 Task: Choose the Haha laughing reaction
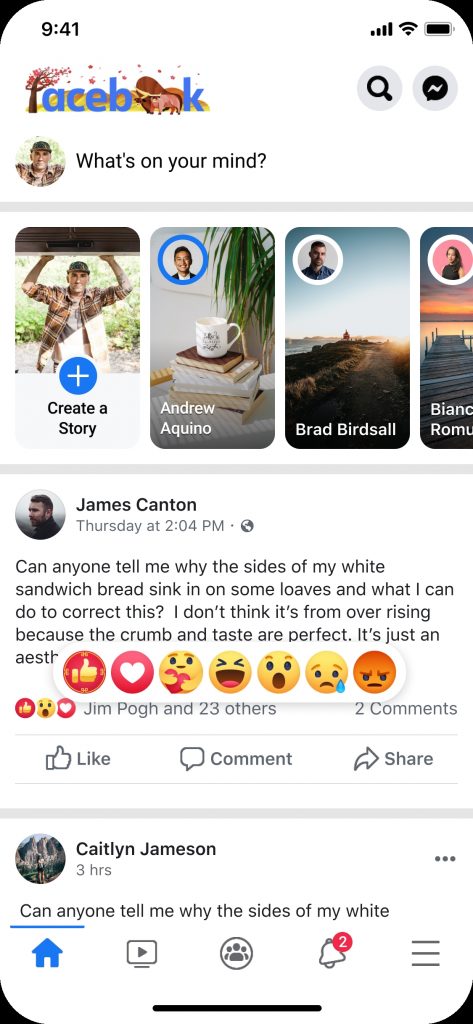point(230,673)
